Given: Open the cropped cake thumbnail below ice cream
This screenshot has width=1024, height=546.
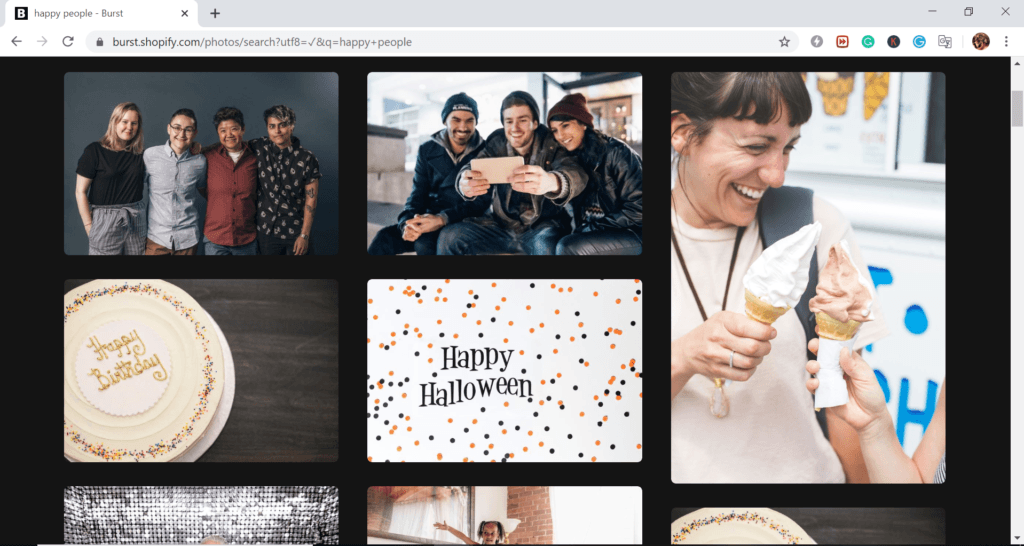Looking at the screenshot, I should coord(808,526).
